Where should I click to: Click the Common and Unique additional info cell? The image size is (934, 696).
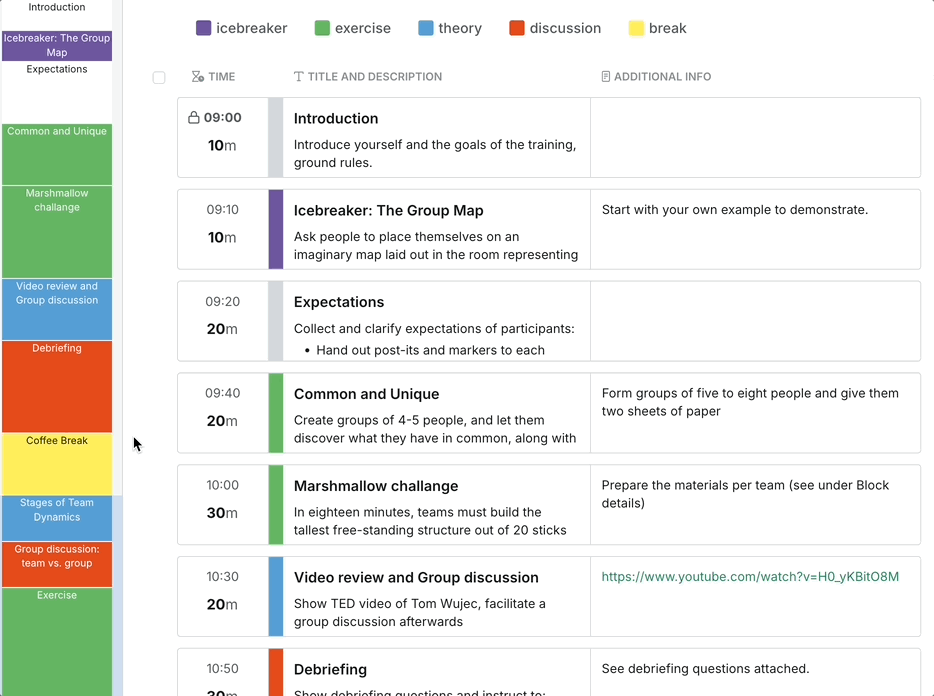pos(754,412)
